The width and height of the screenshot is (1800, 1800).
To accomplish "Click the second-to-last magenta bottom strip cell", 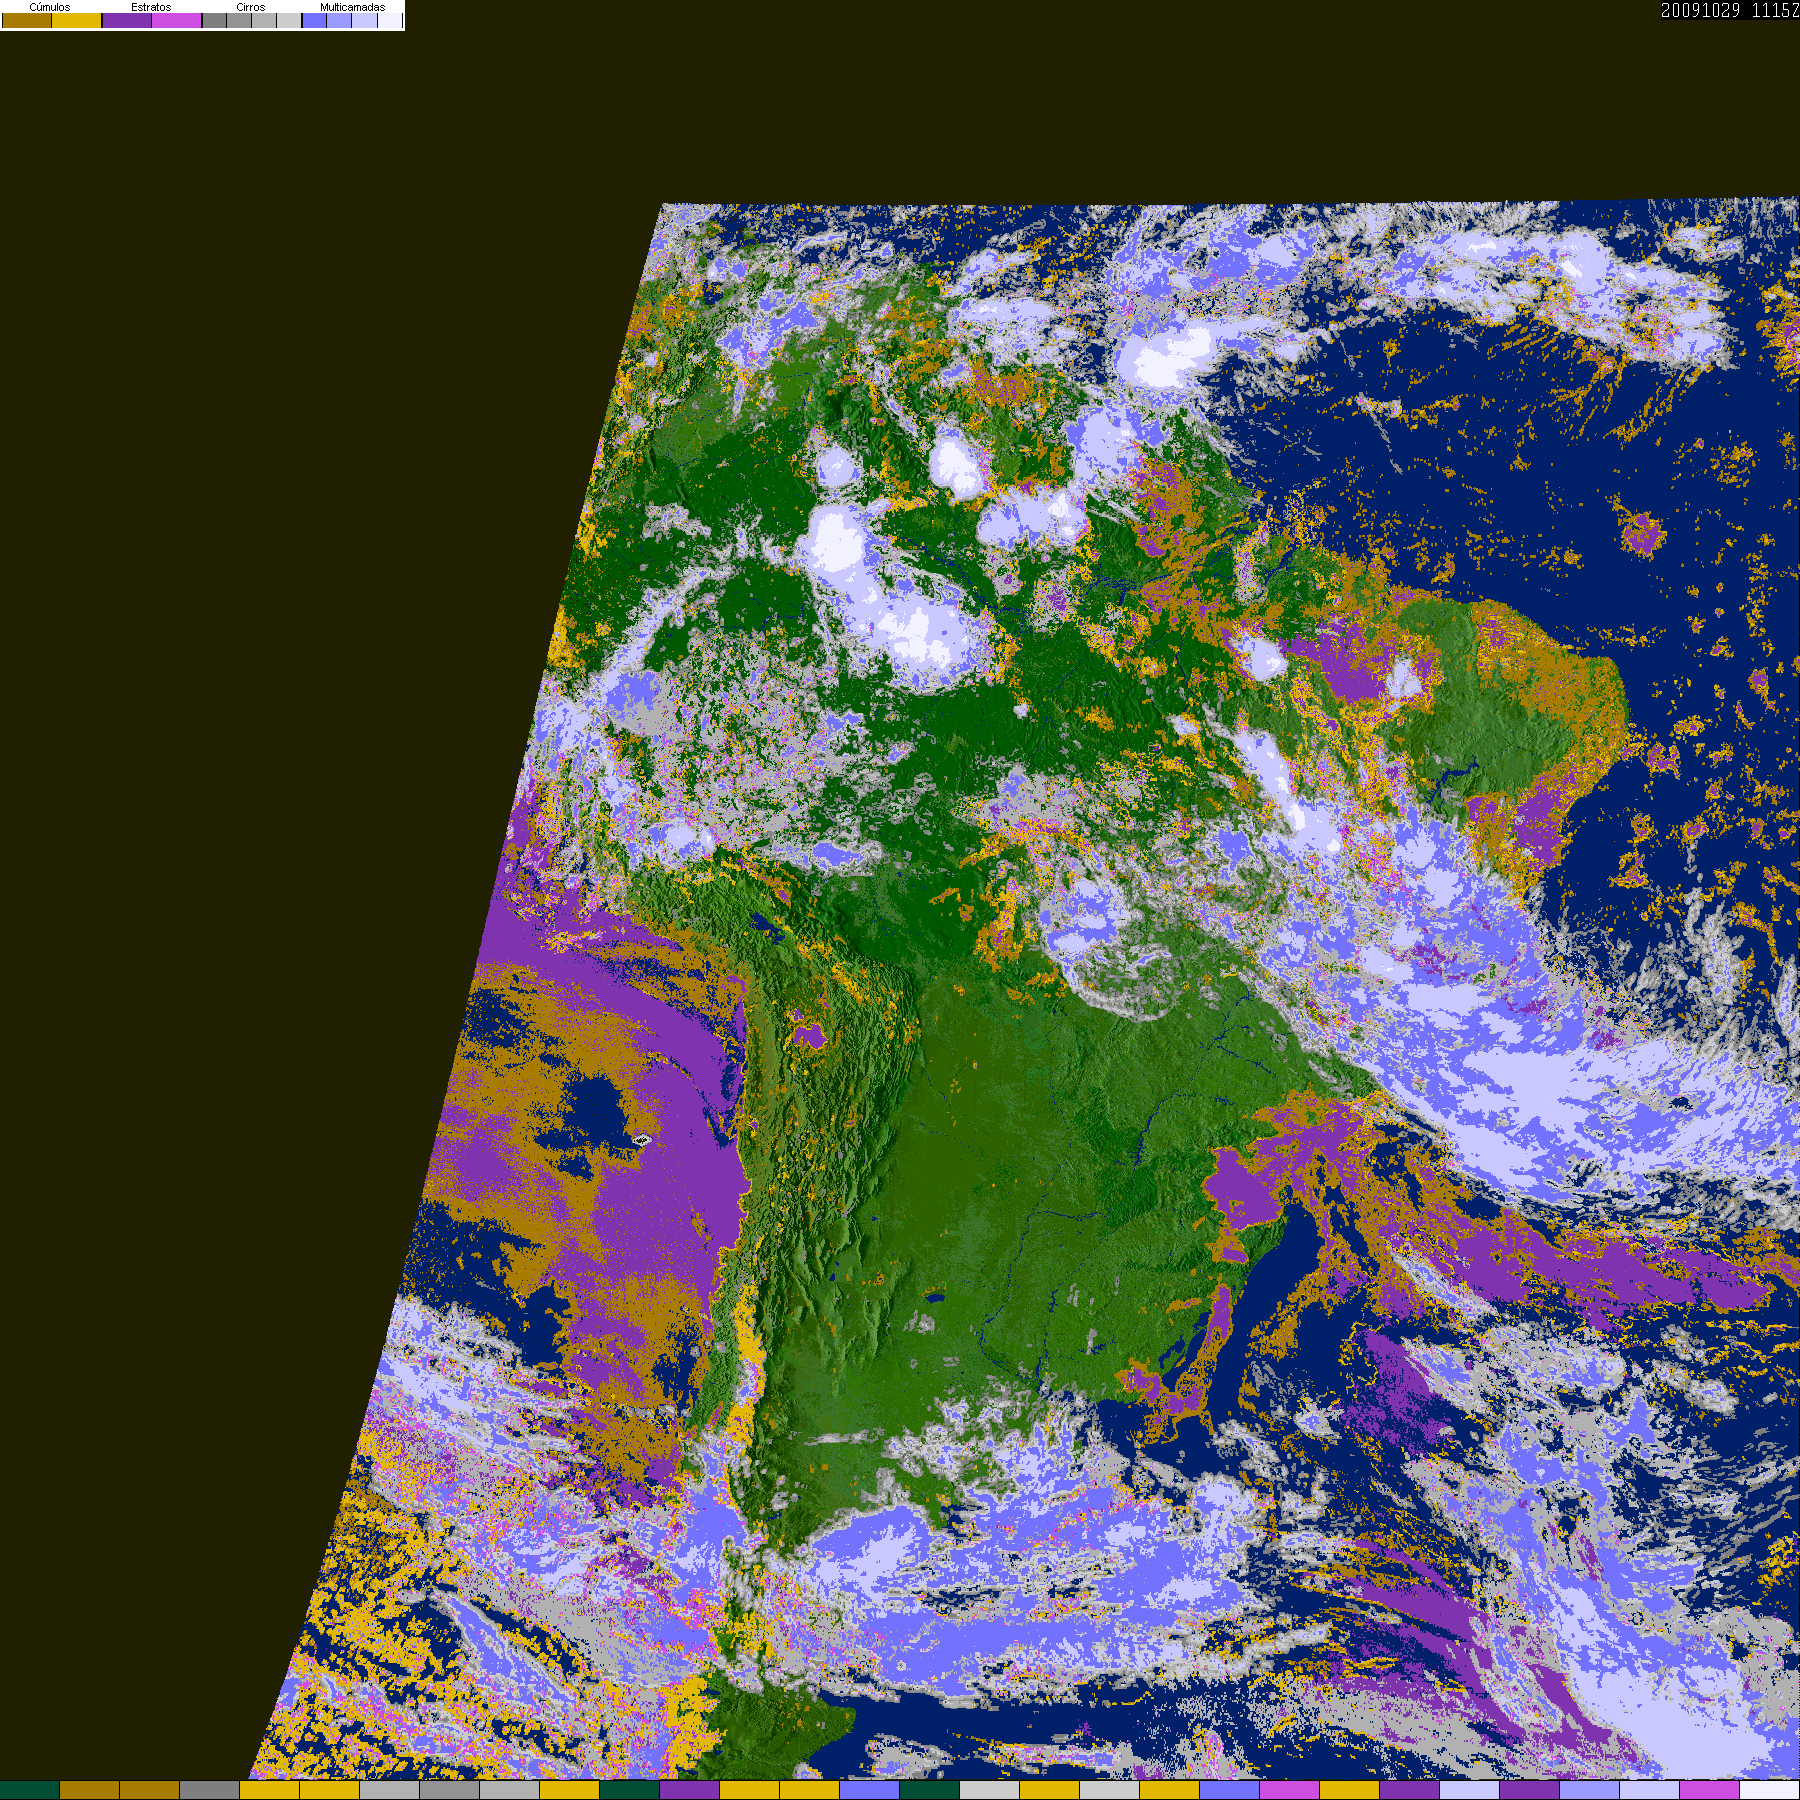I will click(1709, 1790).
